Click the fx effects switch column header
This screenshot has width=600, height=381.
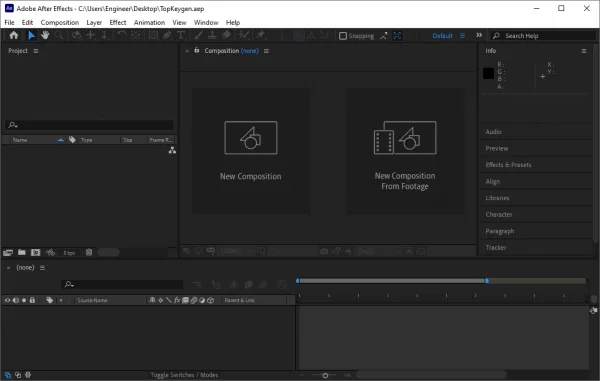177,300
